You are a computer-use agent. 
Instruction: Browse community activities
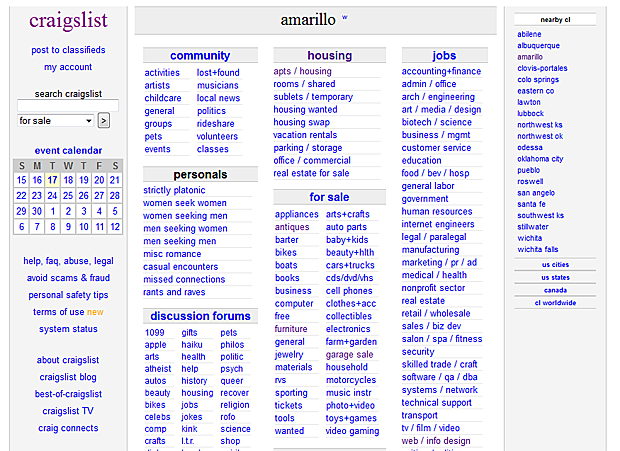[x=162, y=73]
